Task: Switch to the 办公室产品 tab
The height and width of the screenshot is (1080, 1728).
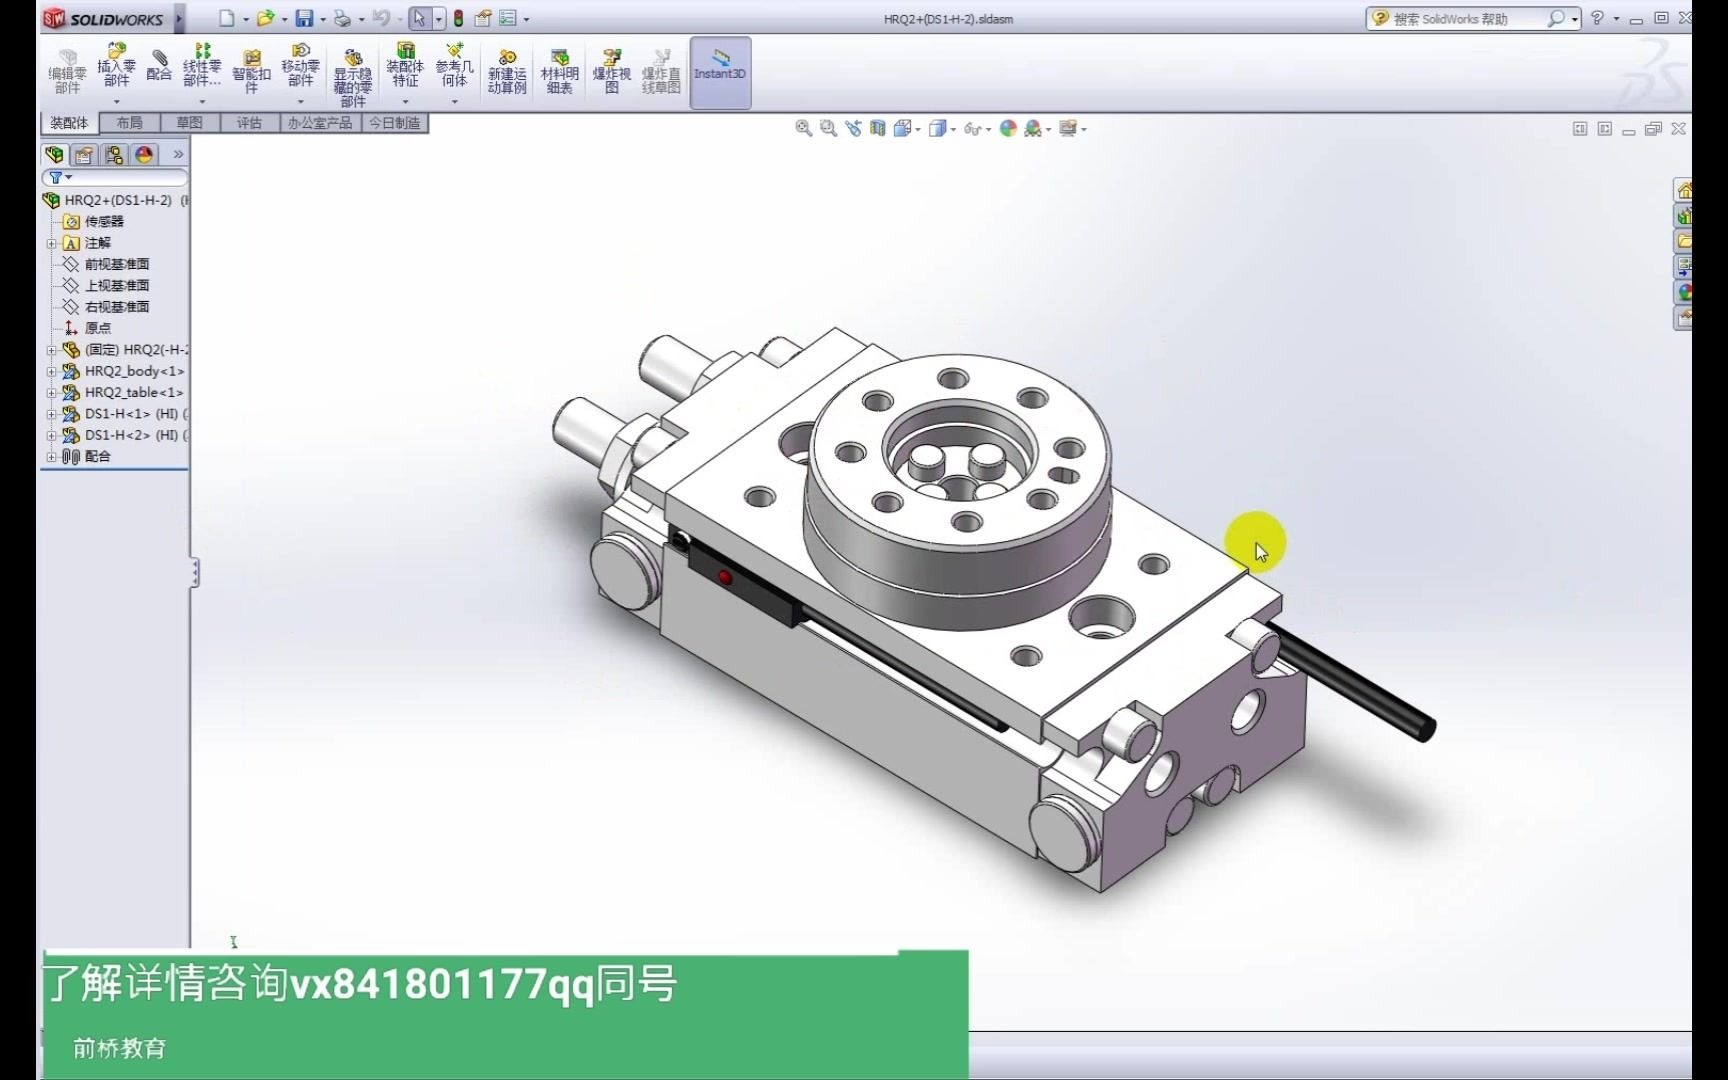Action: click(320, 123)
